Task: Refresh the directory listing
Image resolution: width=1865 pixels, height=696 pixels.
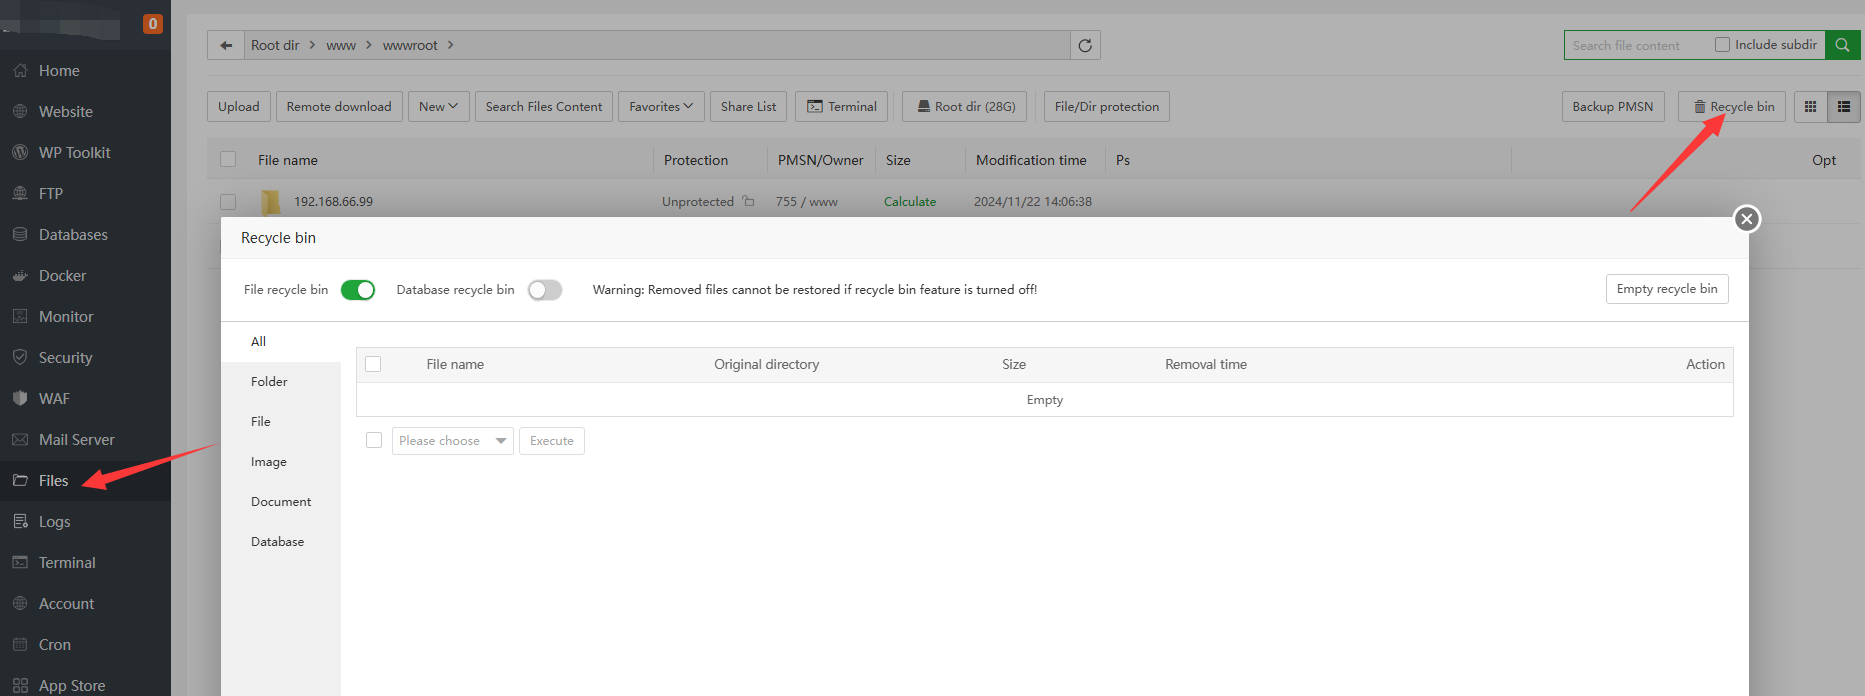Action: (1085, 45)
